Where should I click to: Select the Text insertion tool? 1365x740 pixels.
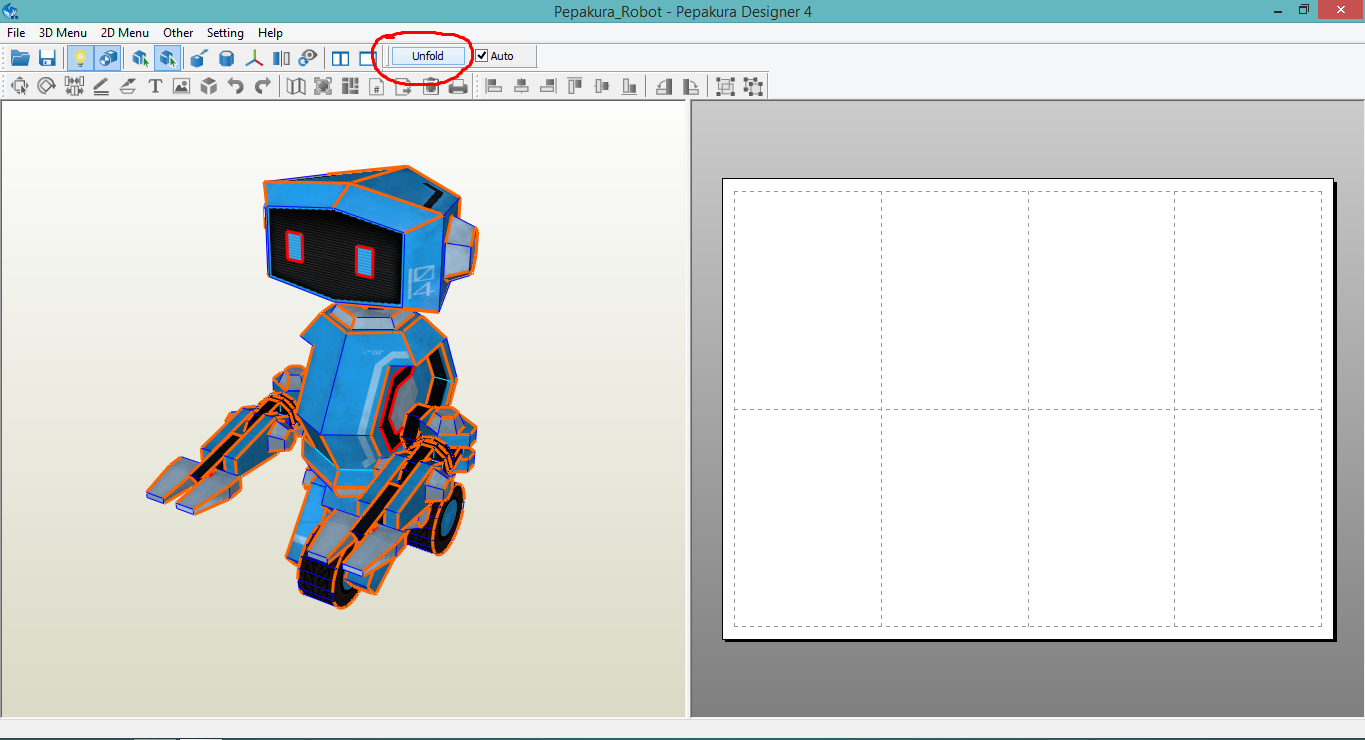[154, 86]
